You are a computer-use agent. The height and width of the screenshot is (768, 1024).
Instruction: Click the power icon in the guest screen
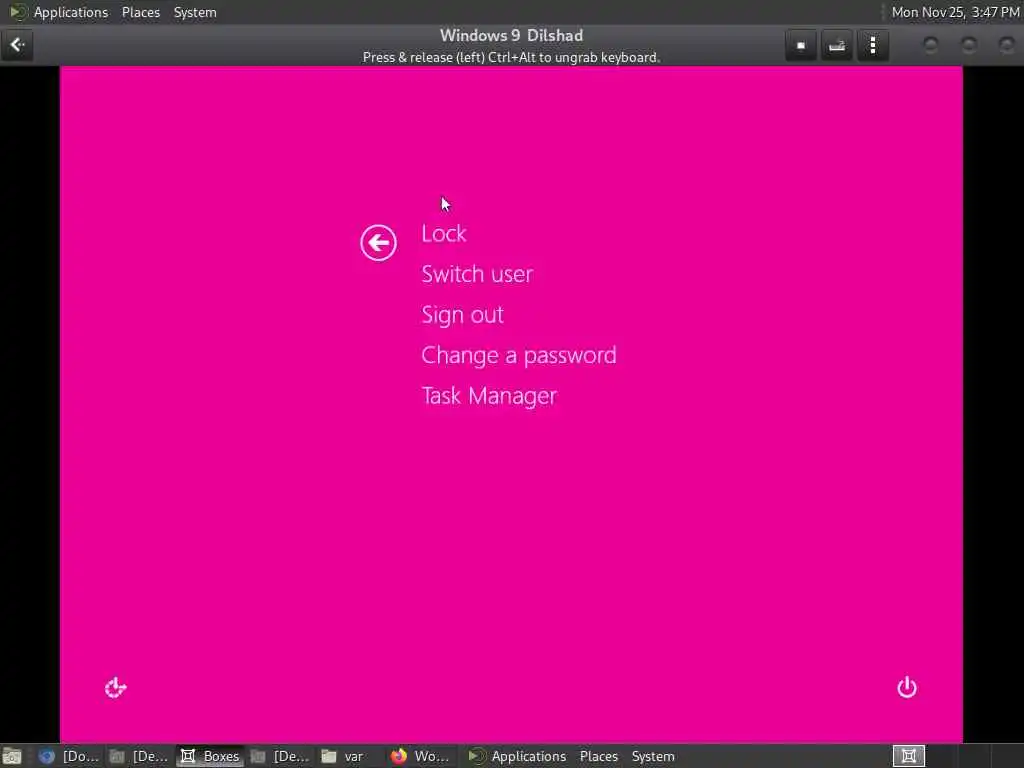pyautogui.click(x=906, y=687)
